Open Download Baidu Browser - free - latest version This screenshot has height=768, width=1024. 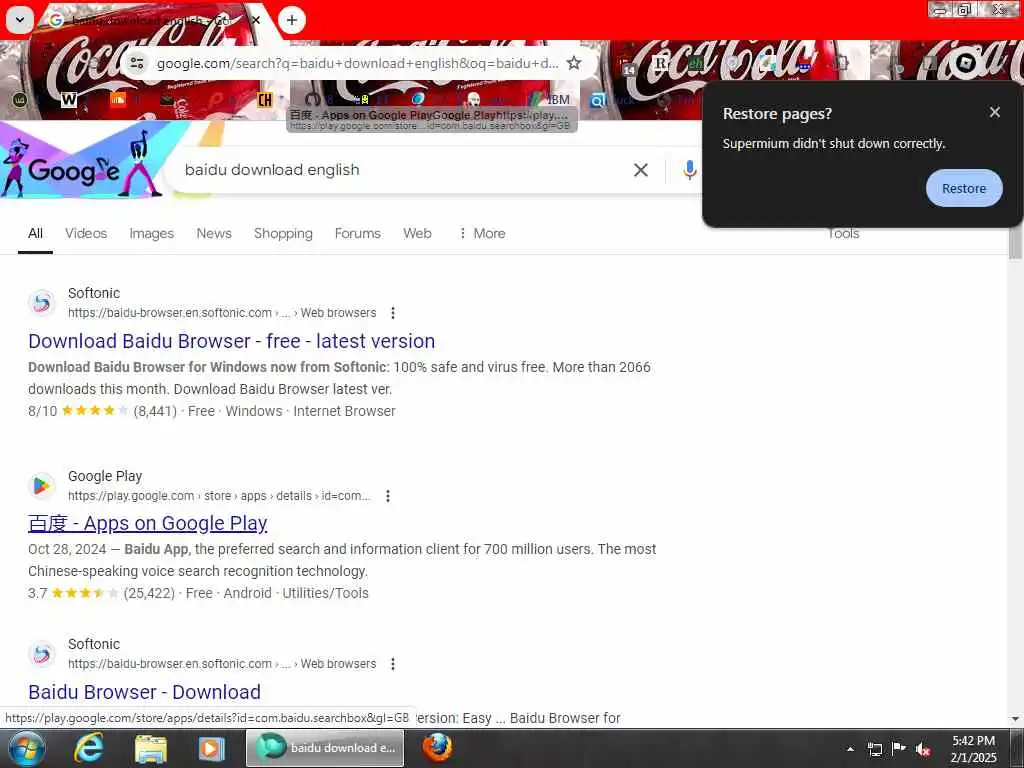231,341
